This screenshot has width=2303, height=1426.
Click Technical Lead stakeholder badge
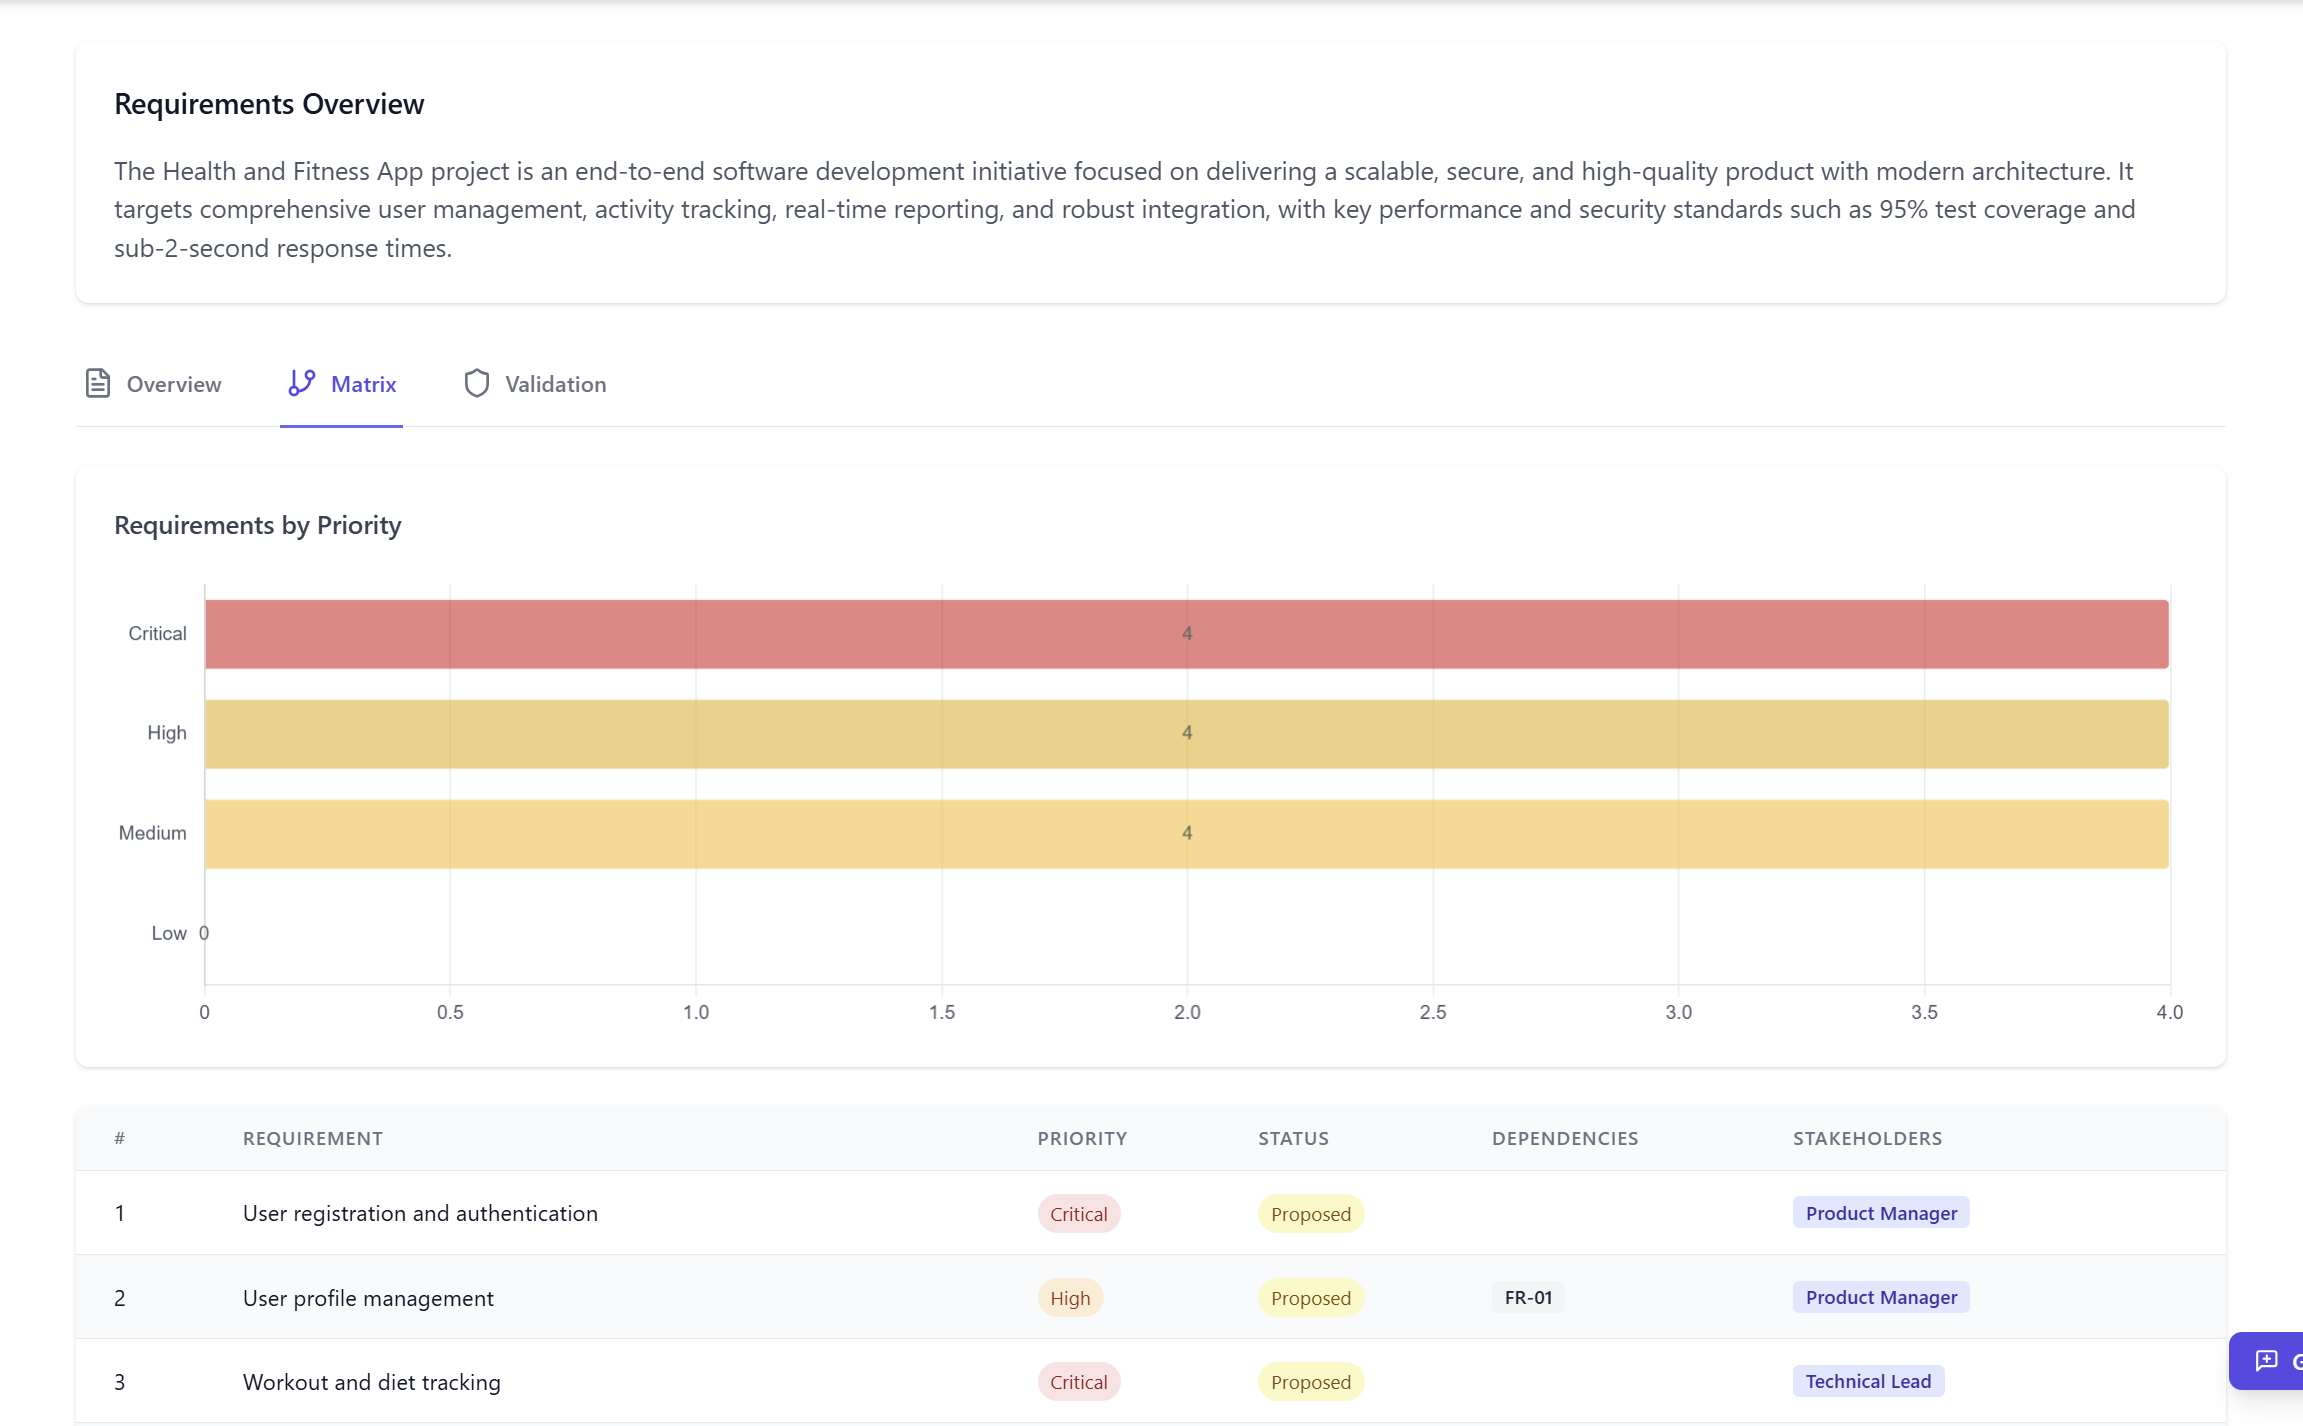coord(1867,1381)
